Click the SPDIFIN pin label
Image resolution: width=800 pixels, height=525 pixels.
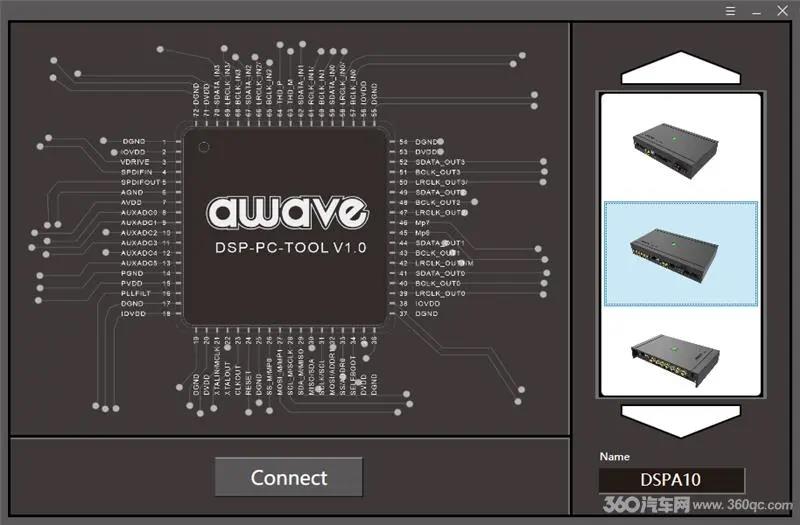136,172
